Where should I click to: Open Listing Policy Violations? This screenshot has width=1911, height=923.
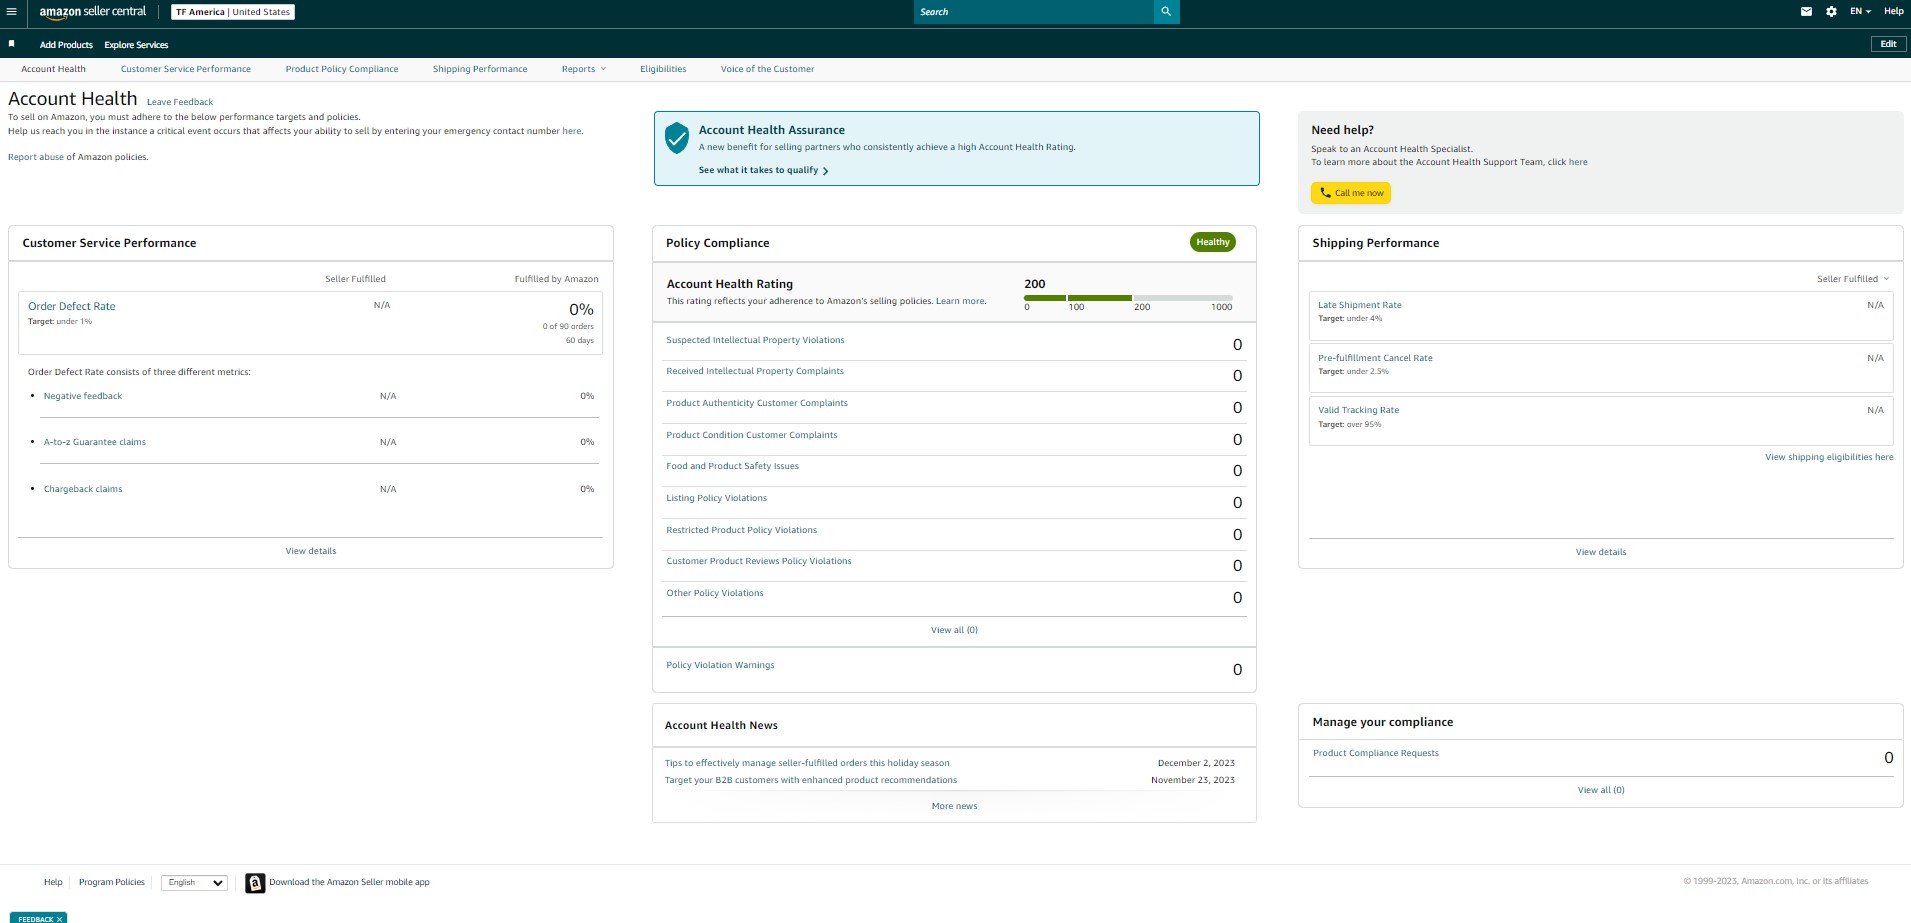717,498
